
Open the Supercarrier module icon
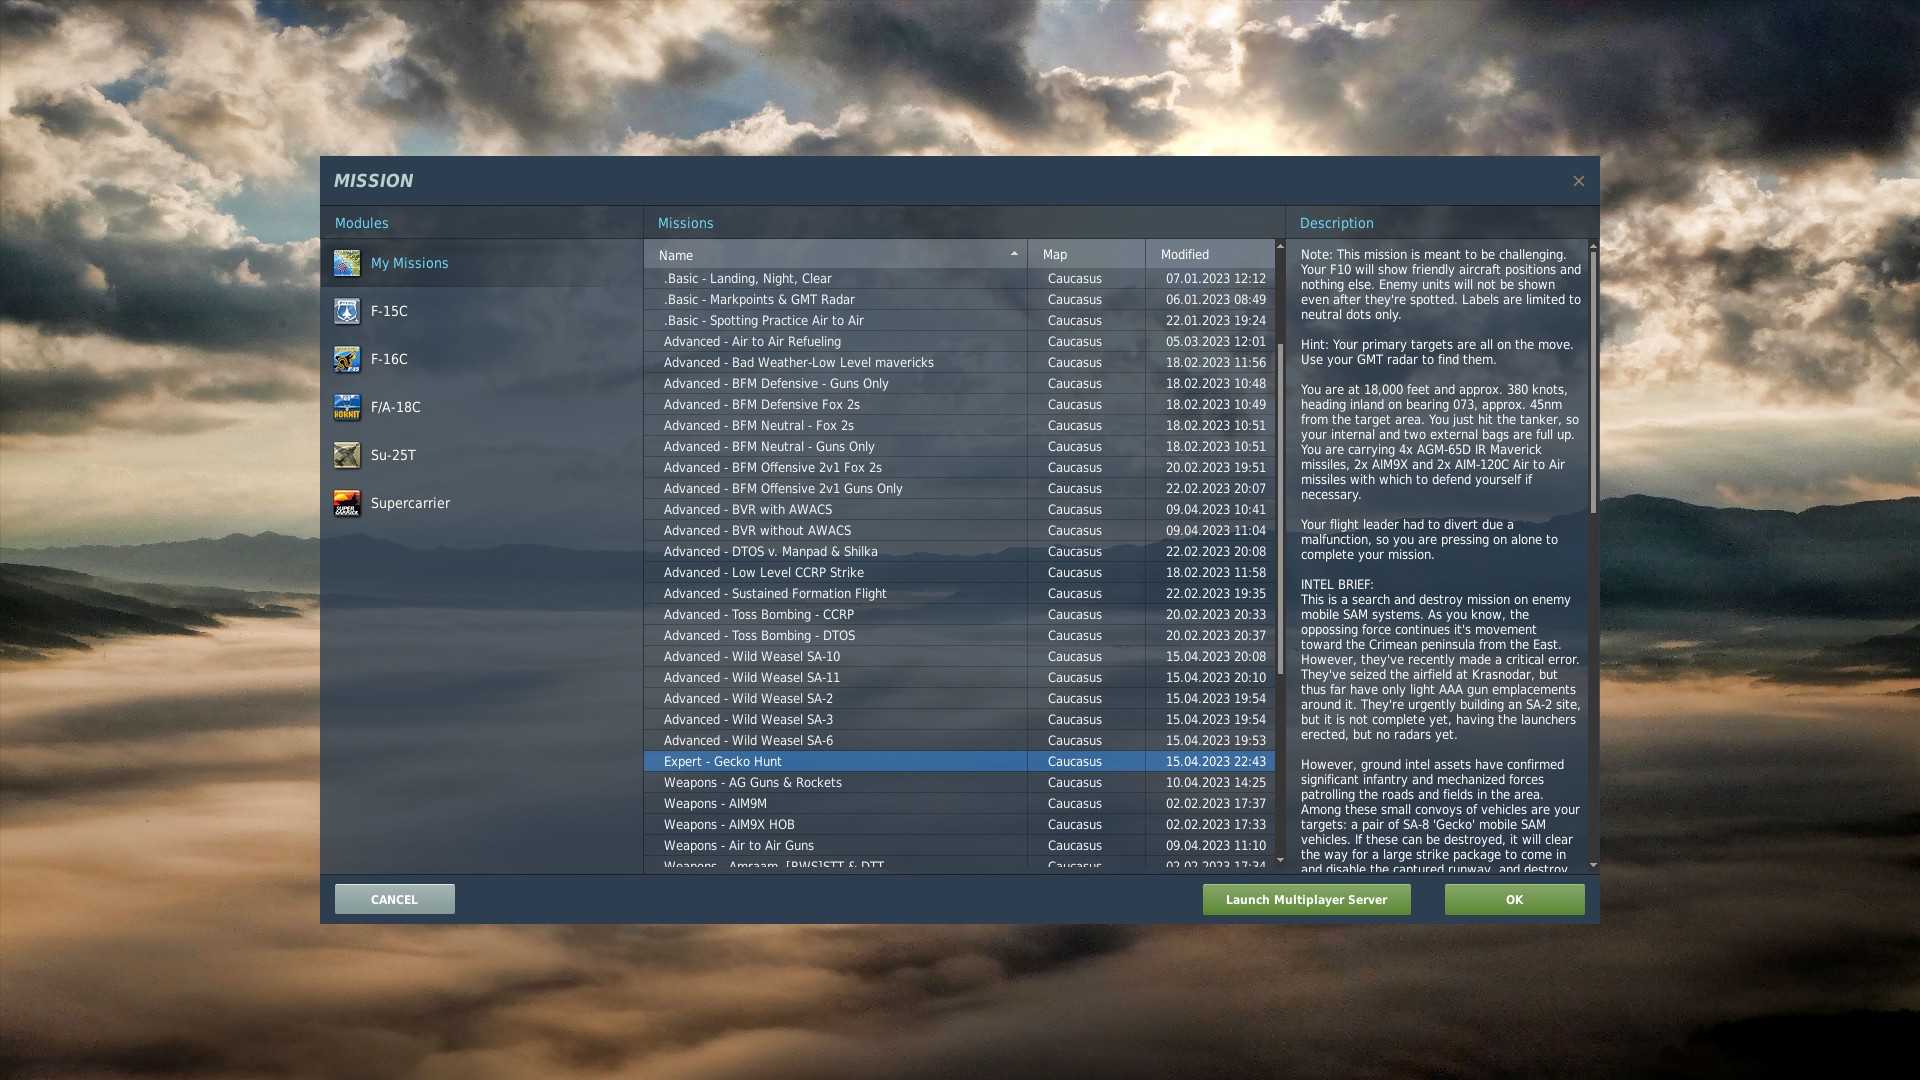click(x=347, y=503)
